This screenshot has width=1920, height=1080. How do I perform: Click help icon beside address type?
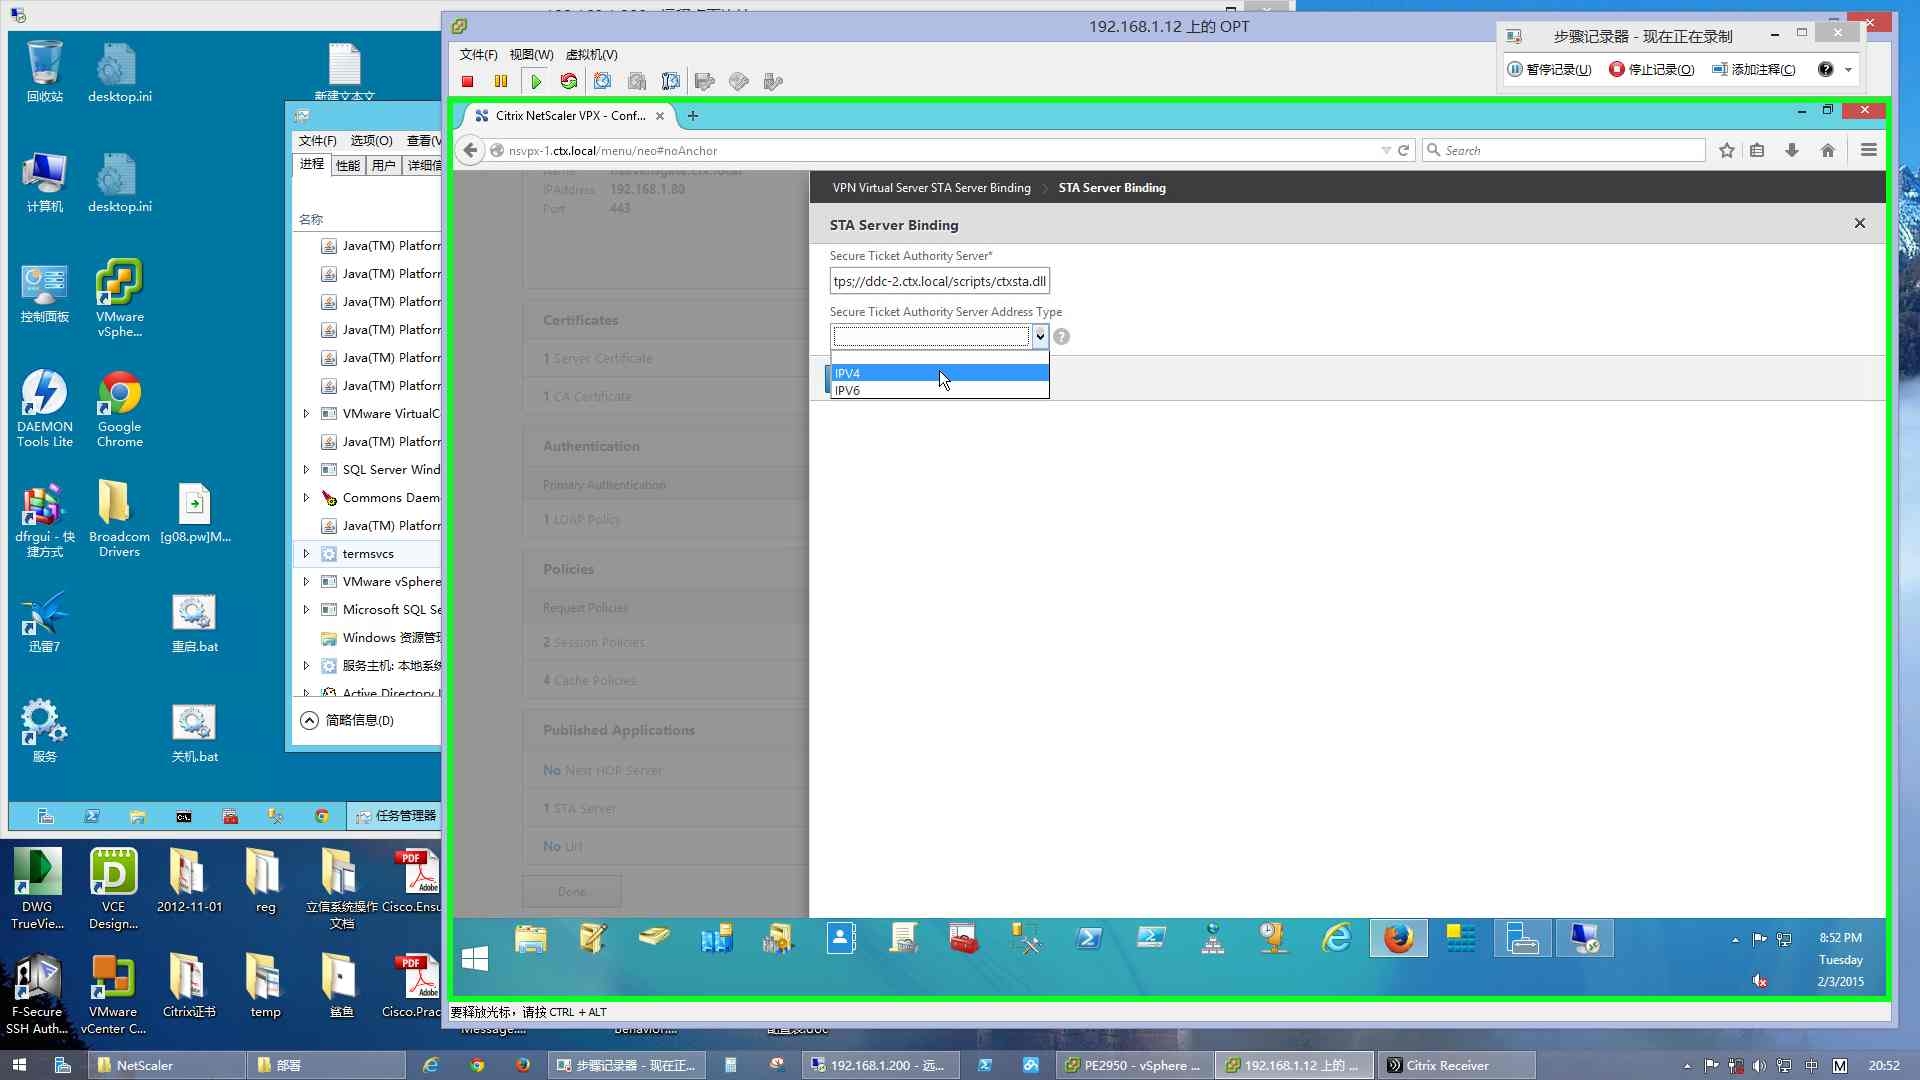pos(1062,337)
